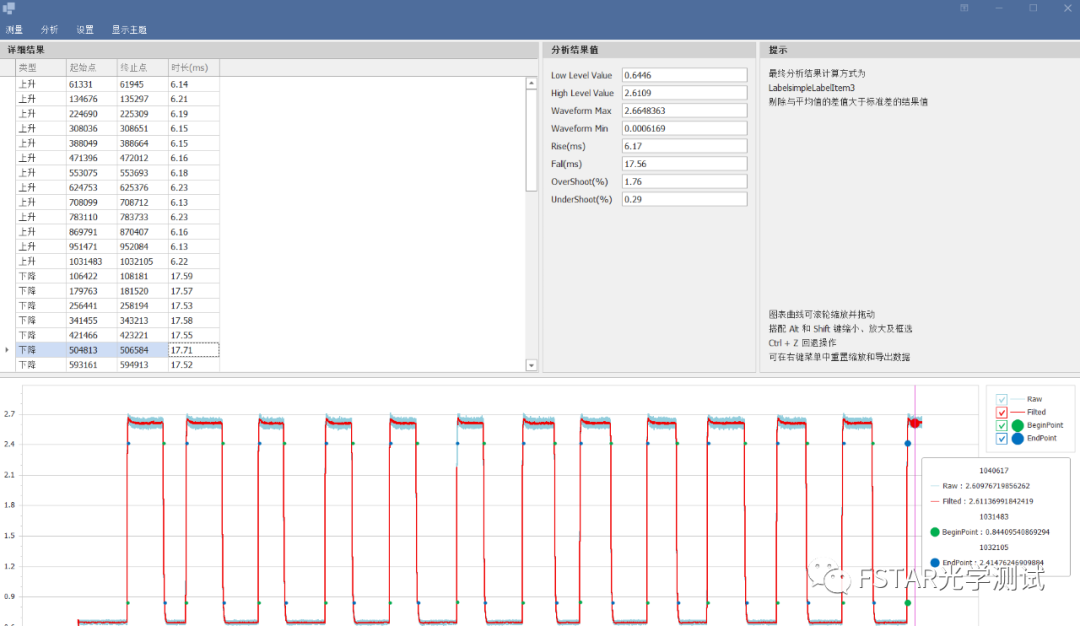This screenshot has height=626, width=1080.
Task: Disable the EndPoint legend checkbox
Action: pyautogui.click(x=1003, y=439)
